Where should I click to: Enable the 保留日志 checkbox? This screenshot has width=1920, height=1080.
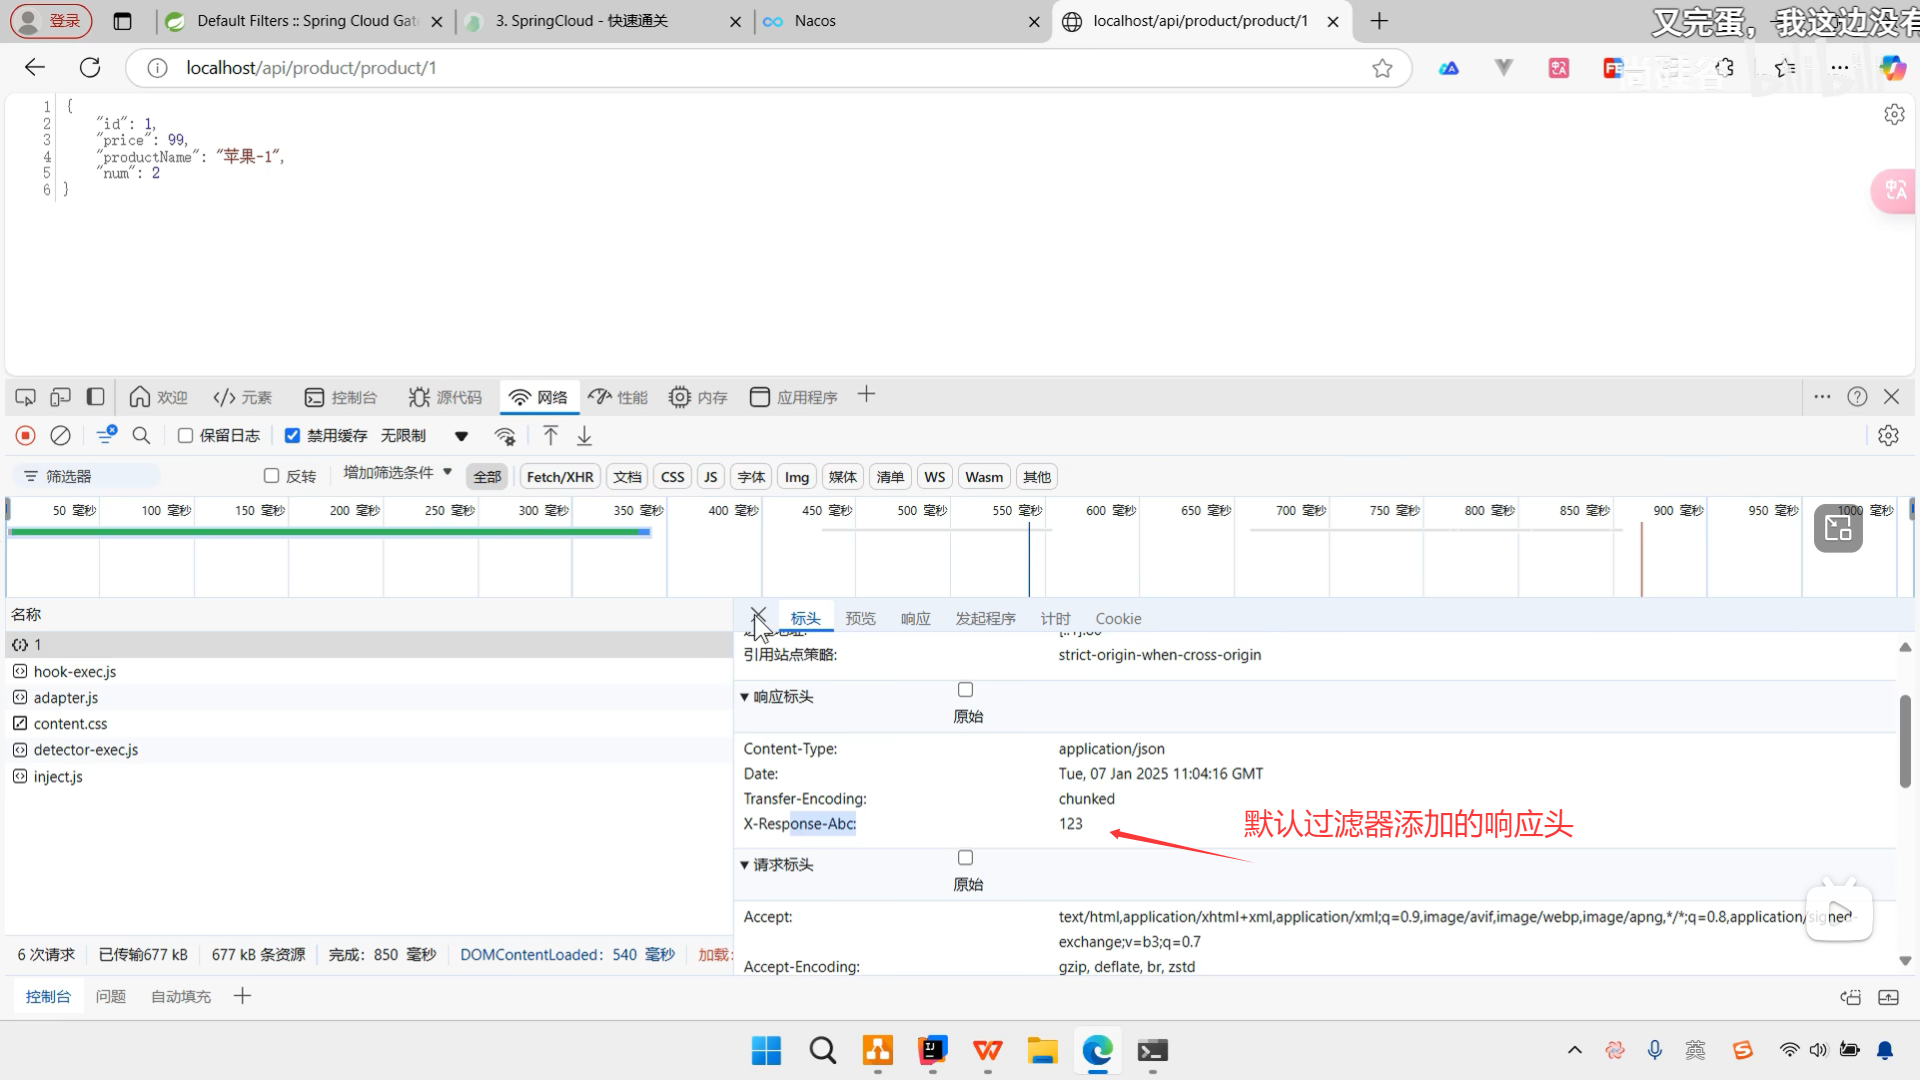click(x=186, y=436)
